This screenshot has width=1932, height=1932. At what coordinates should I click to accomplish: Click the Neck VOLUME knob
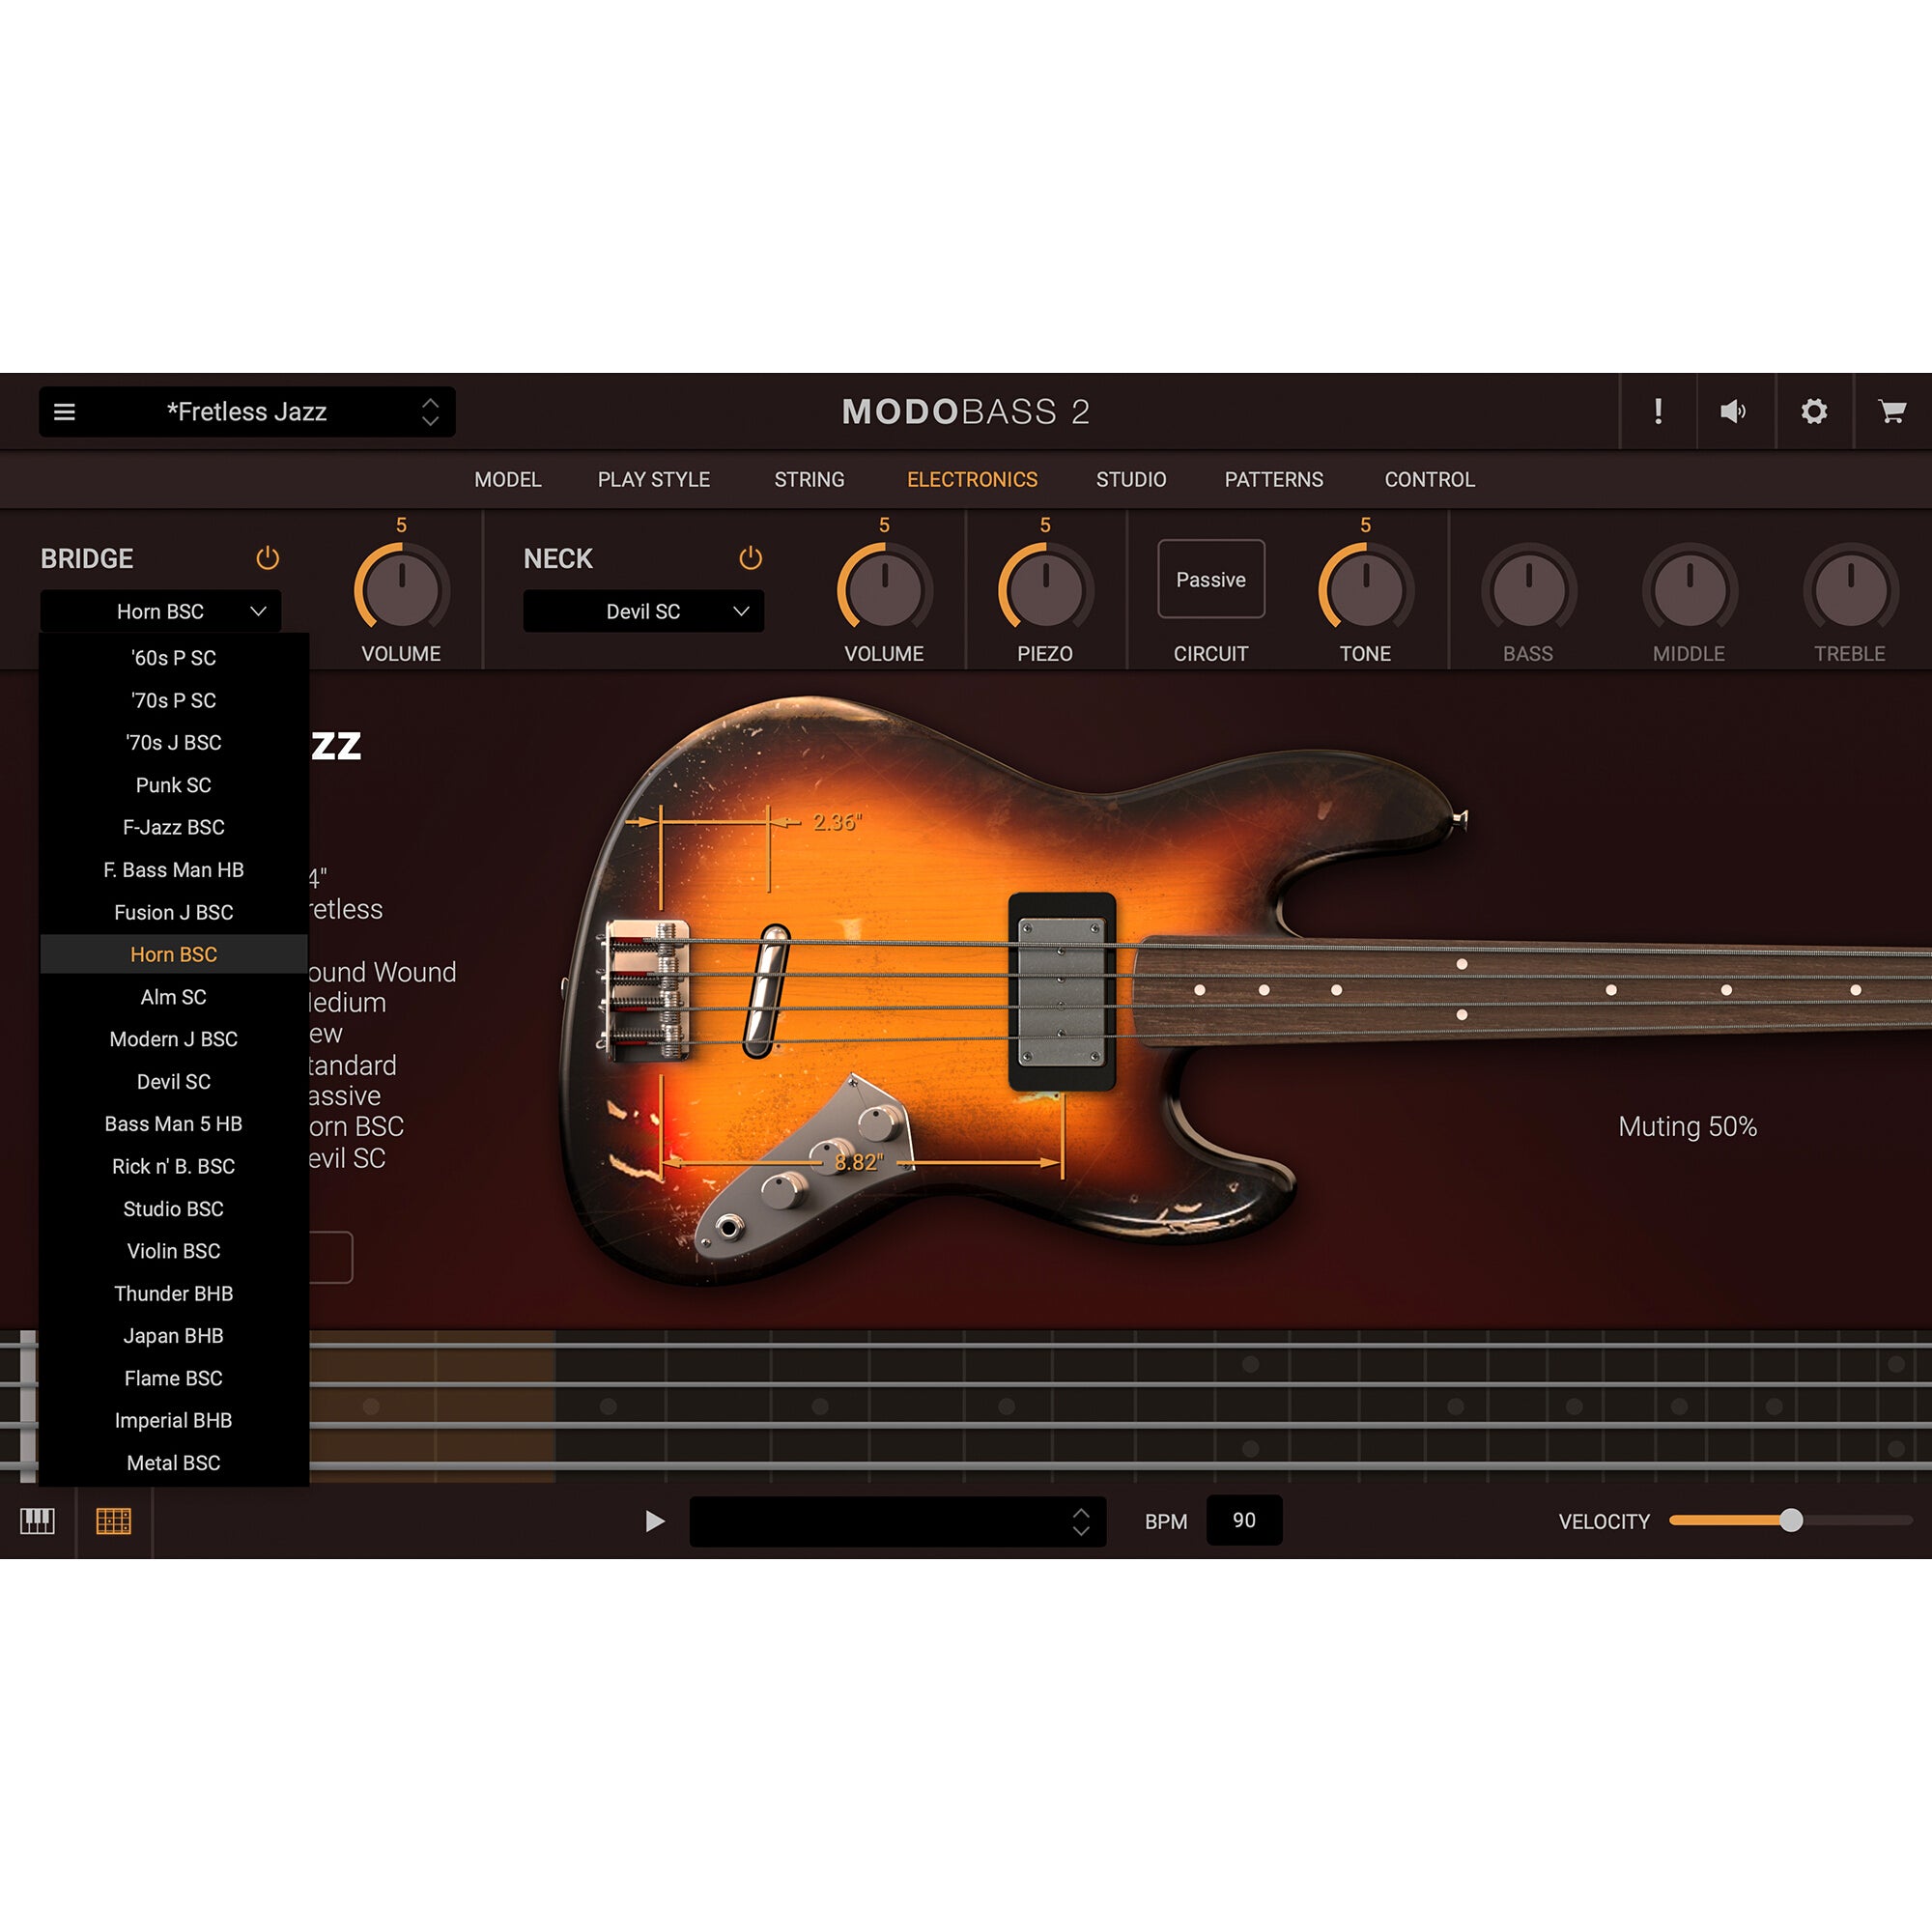pyautogui.click(x=884, y=589)
